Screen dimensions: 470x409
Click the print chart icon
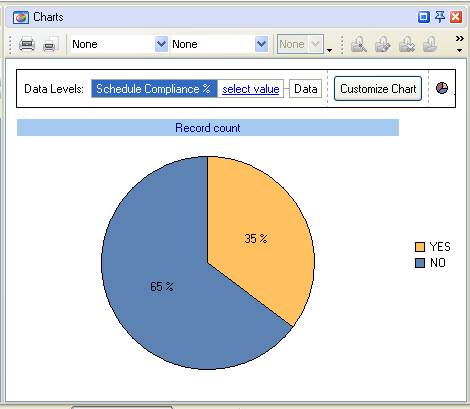pyautogui.click(x=27, y=44)
